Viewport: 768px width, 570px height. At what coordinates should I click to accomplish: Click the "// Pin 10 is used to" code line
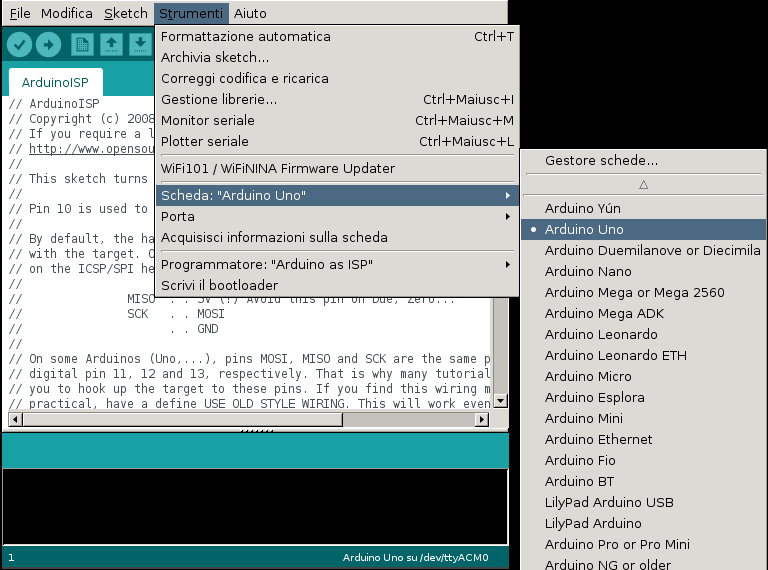(78, 209)
